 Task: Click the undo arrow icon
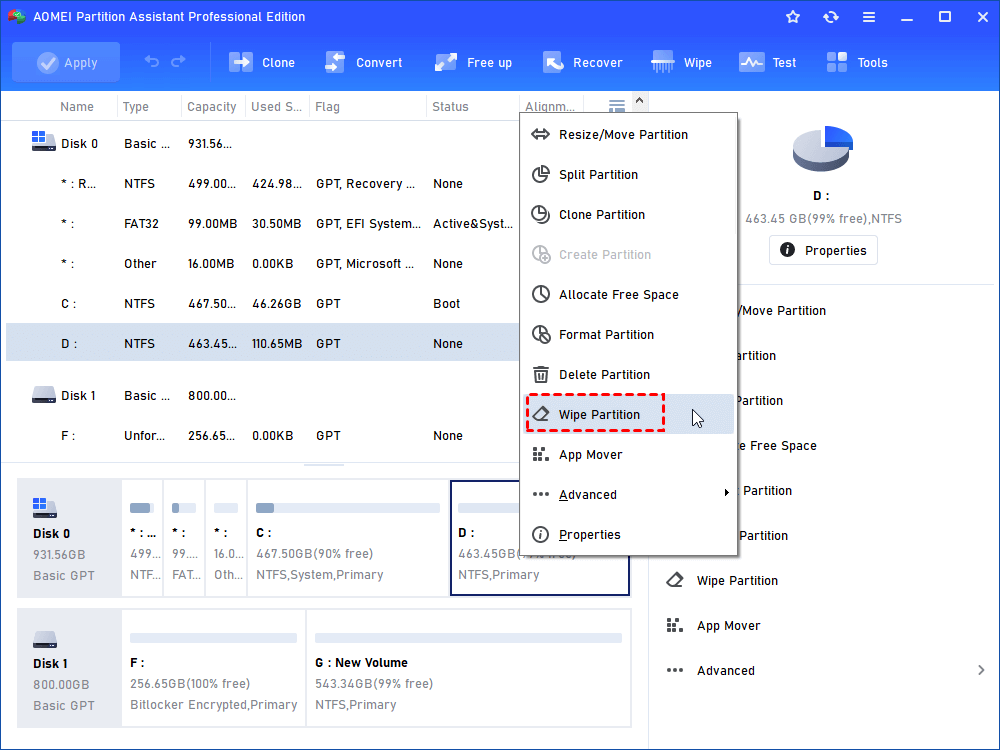coord(152,62)
